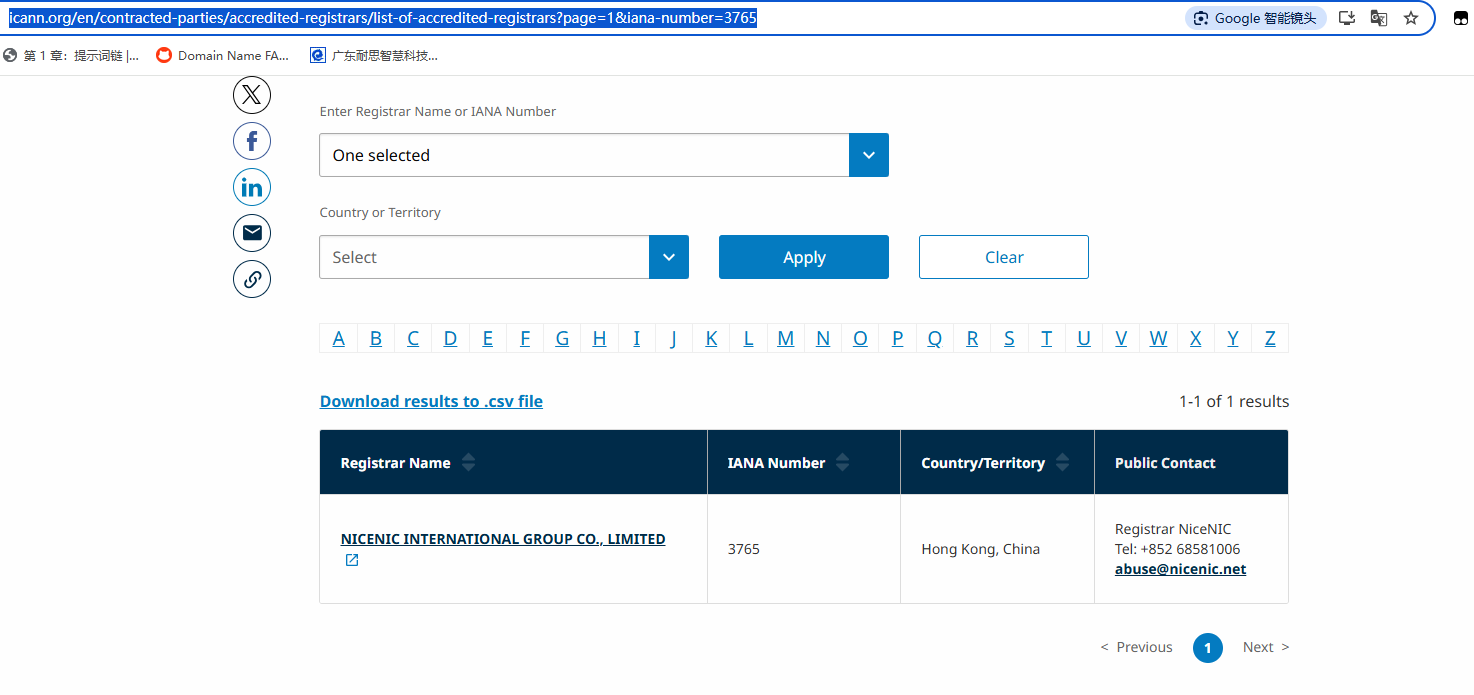1474x695 pixels.
Task: Expand the registrar name dropdown arrow
Action: pos(869,155)
